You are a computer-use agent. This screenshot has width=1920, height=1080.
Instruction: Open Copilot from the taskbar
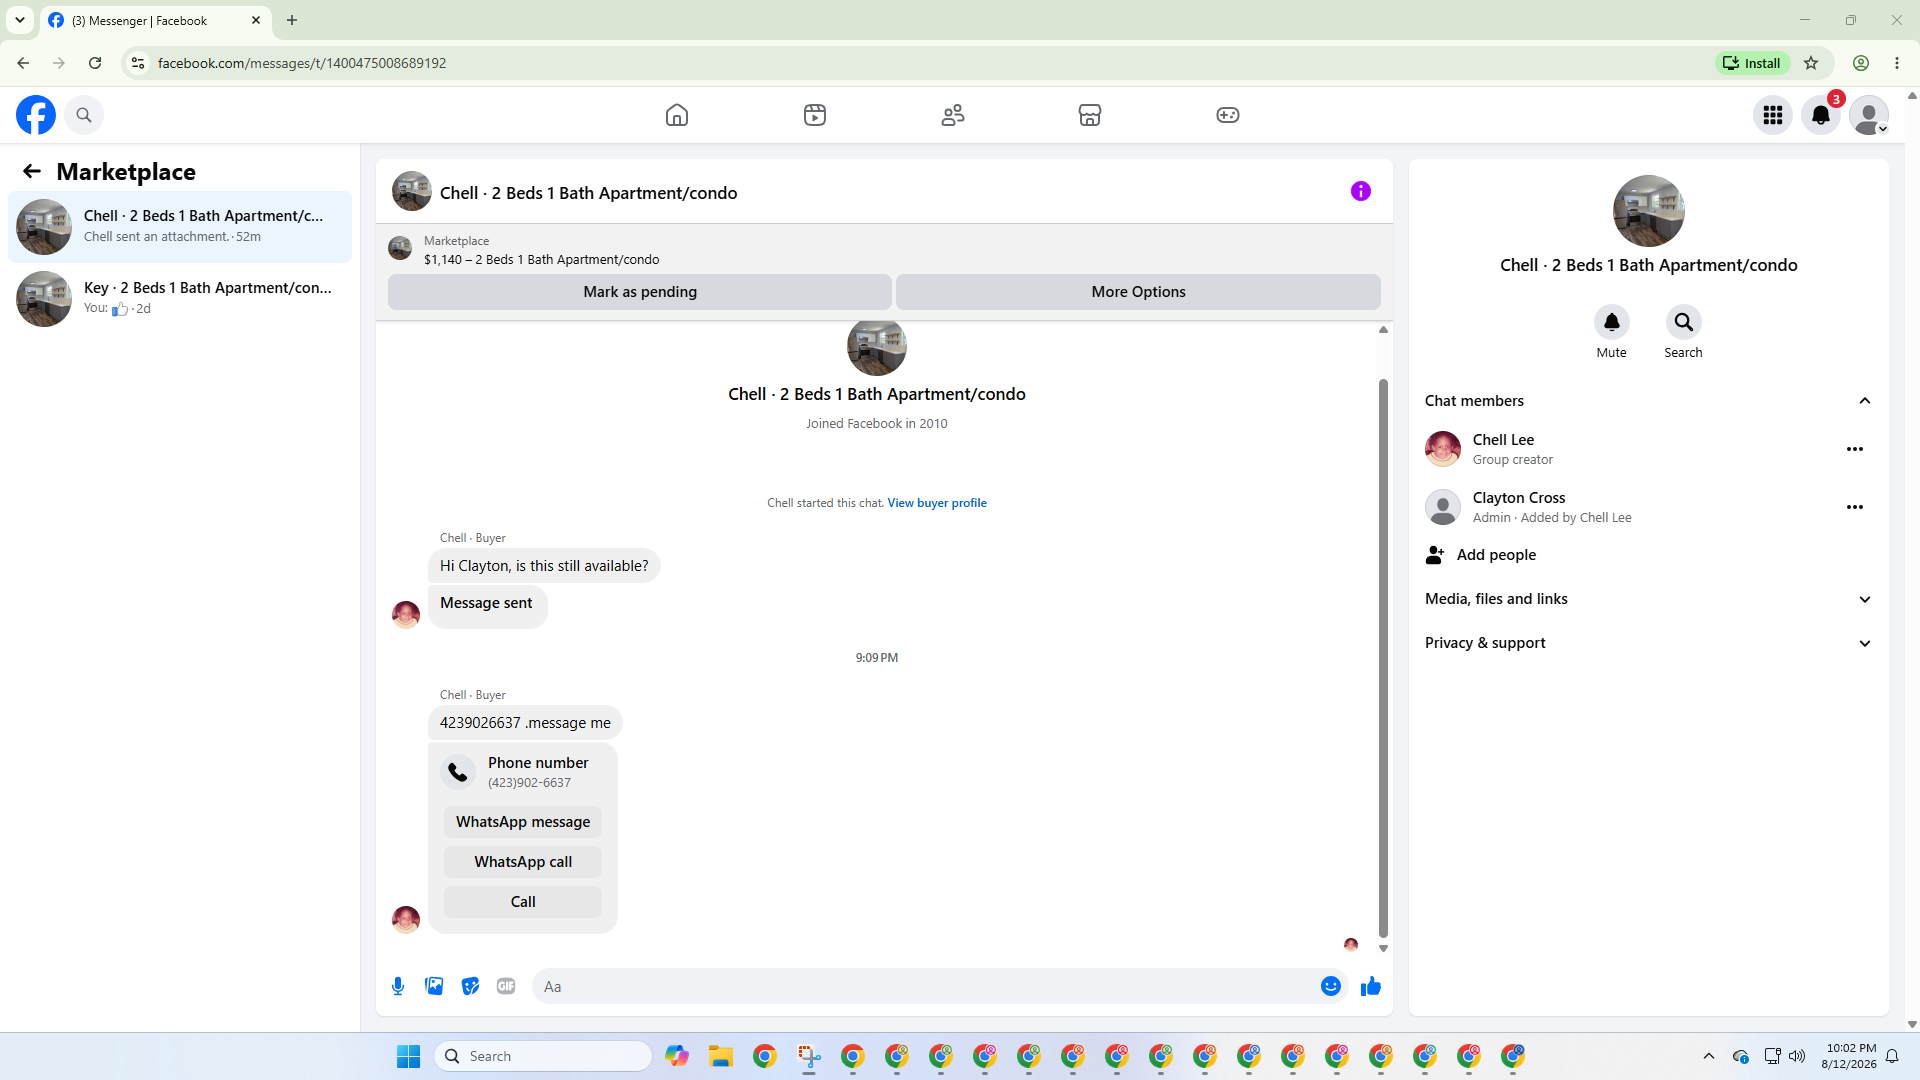677,1056
